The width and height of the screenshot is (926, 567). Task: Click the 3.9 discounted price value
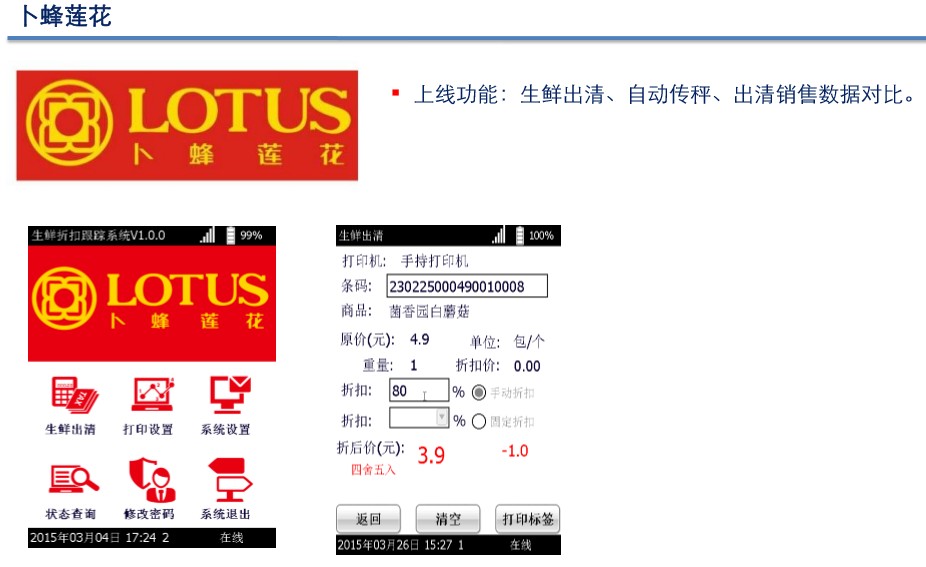431,455
